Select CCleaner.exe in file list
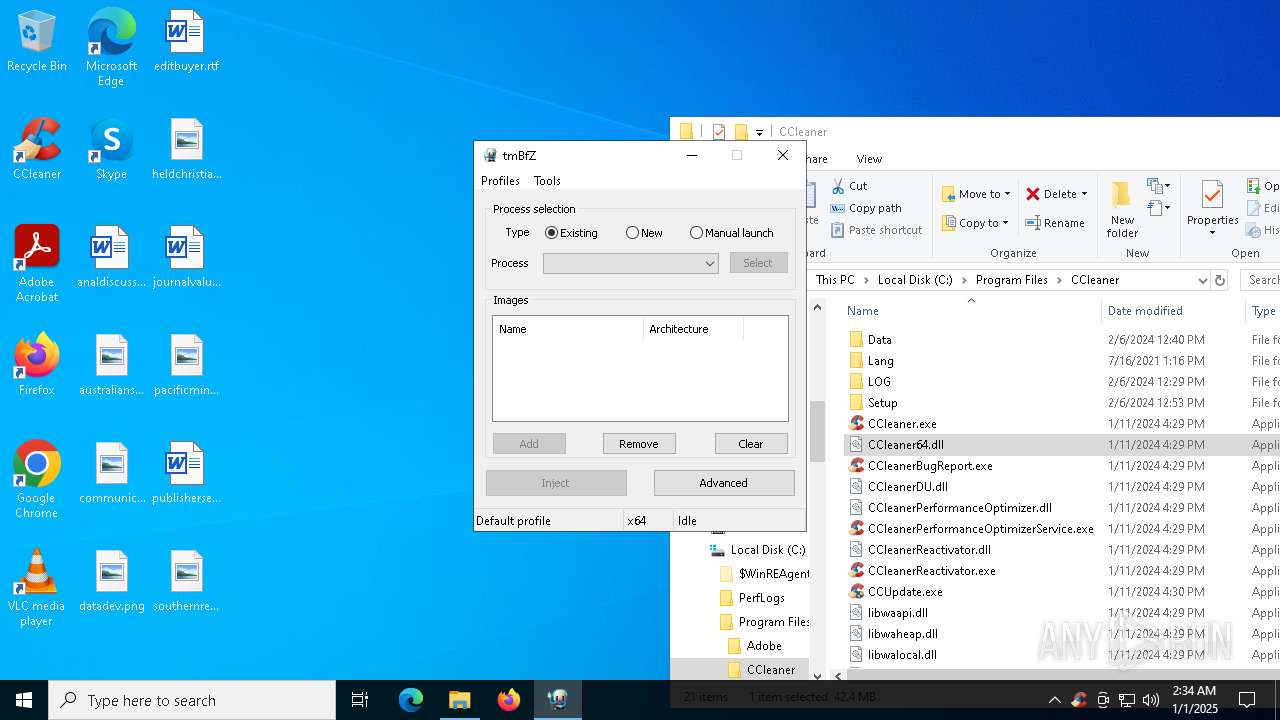This screenshot has width=1280, height=720. click(902, 424)
